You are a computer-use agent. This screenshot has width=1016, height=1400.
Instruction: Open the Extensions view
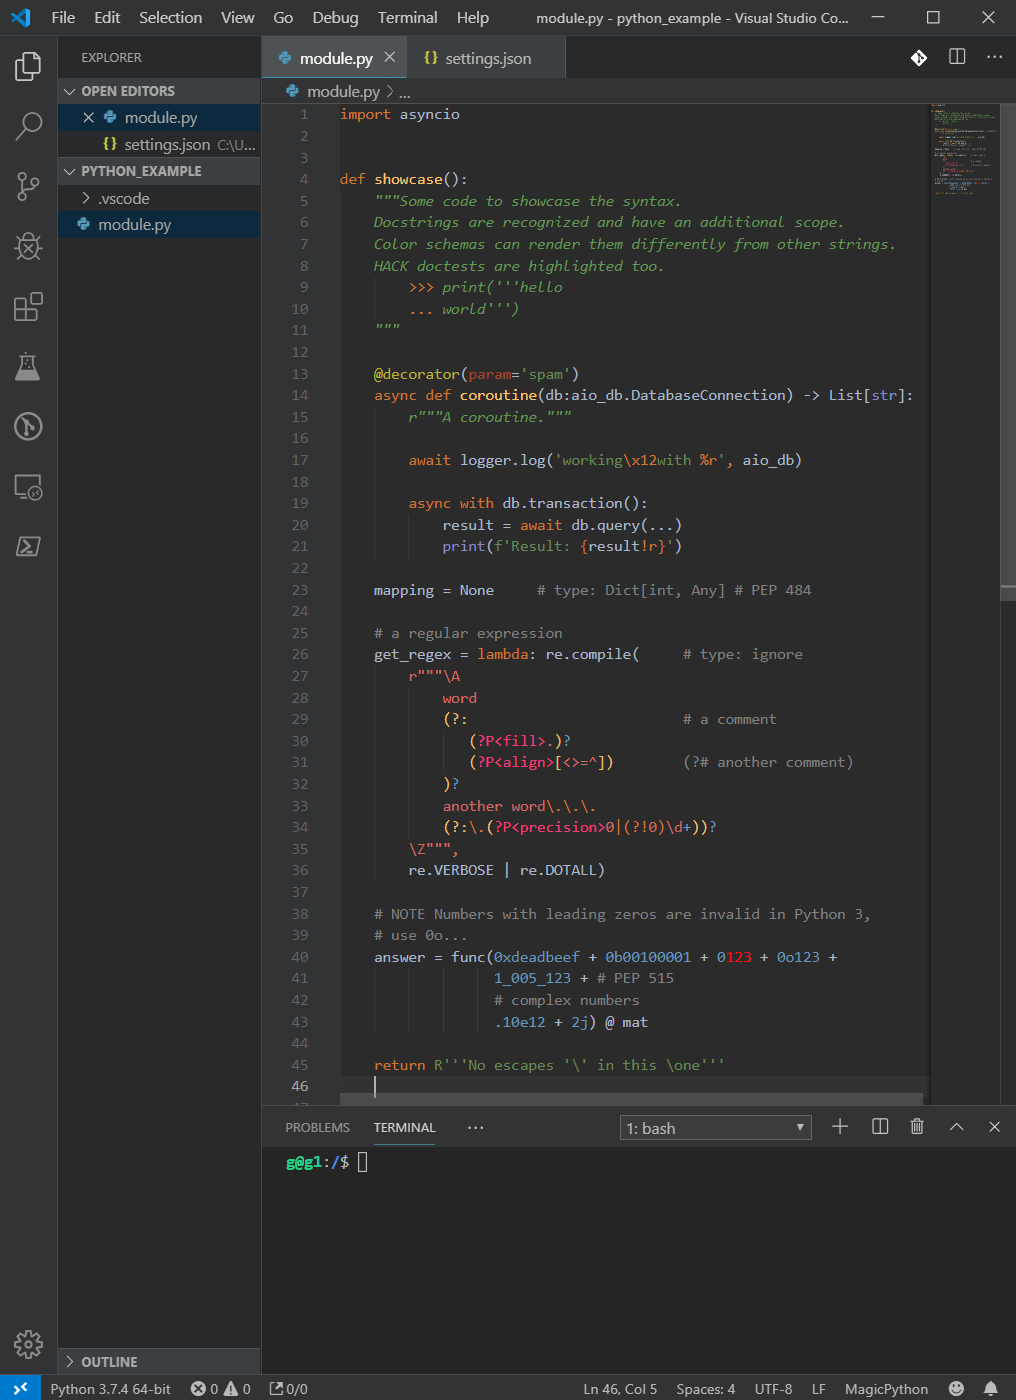point(28,307)
